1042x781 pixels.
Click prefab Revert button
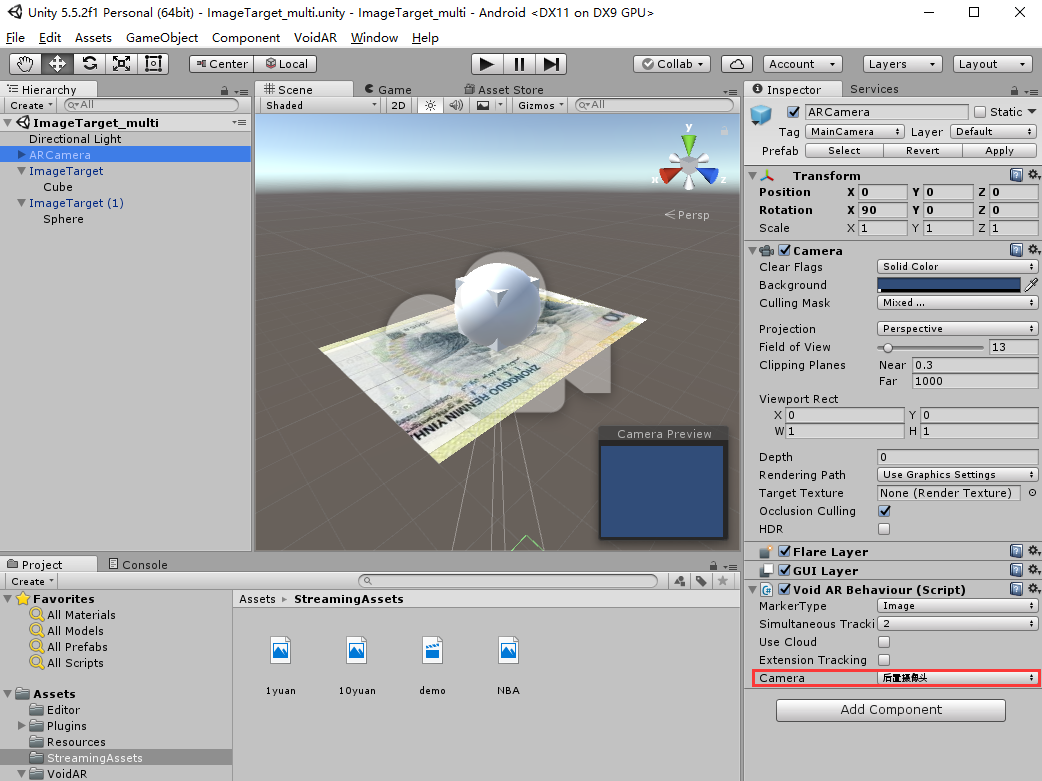point(922,151)
